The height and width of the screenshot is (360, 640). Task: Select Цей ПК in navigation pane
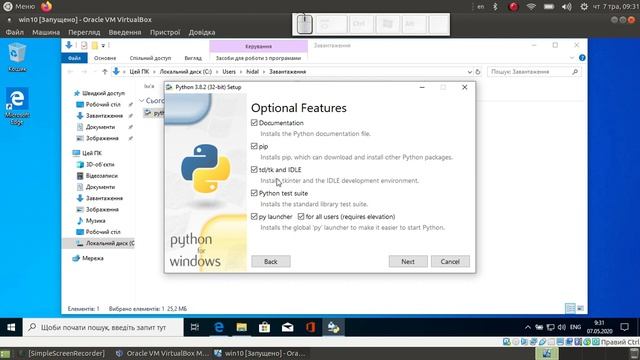click(92, 153)
